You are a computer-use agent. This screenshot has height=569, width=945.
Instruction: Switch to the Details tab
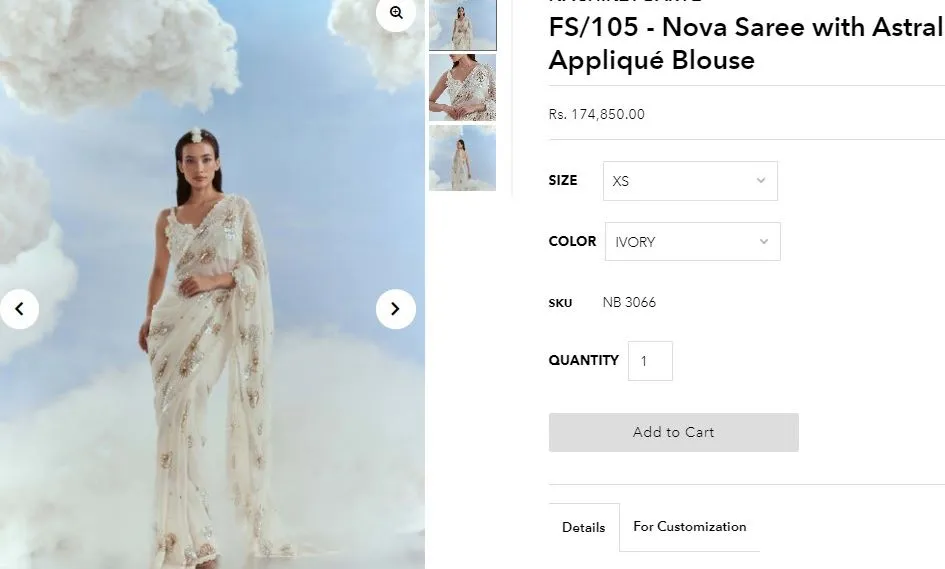pyautogui.click(x=583, y=527)
